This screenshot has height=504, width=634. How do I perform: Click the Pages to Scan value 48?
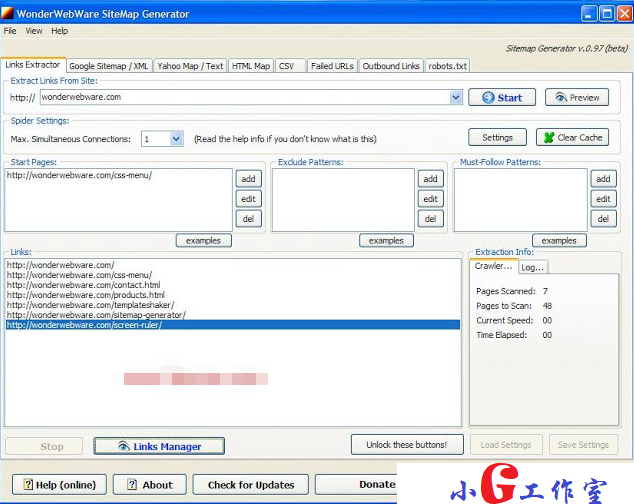click(547, 305)
